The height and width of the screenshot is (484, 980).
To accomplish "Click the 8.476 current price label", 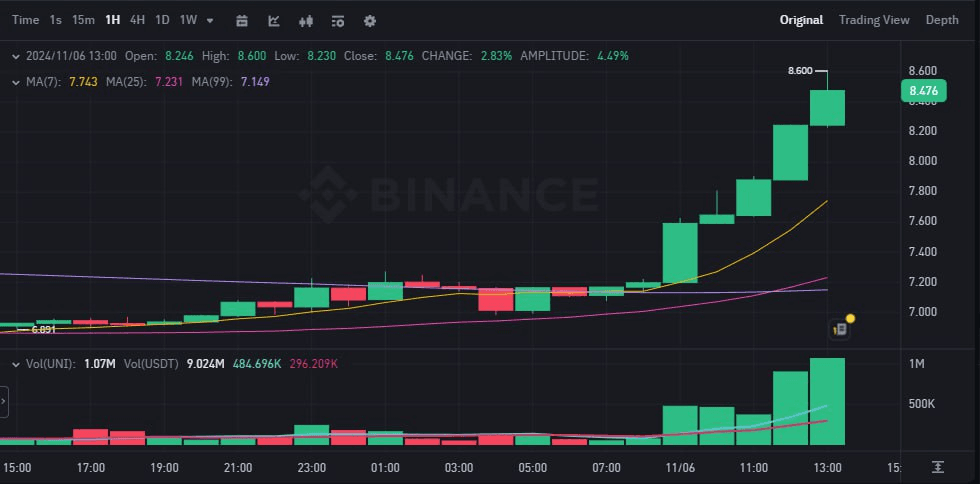I will (922, 91).
